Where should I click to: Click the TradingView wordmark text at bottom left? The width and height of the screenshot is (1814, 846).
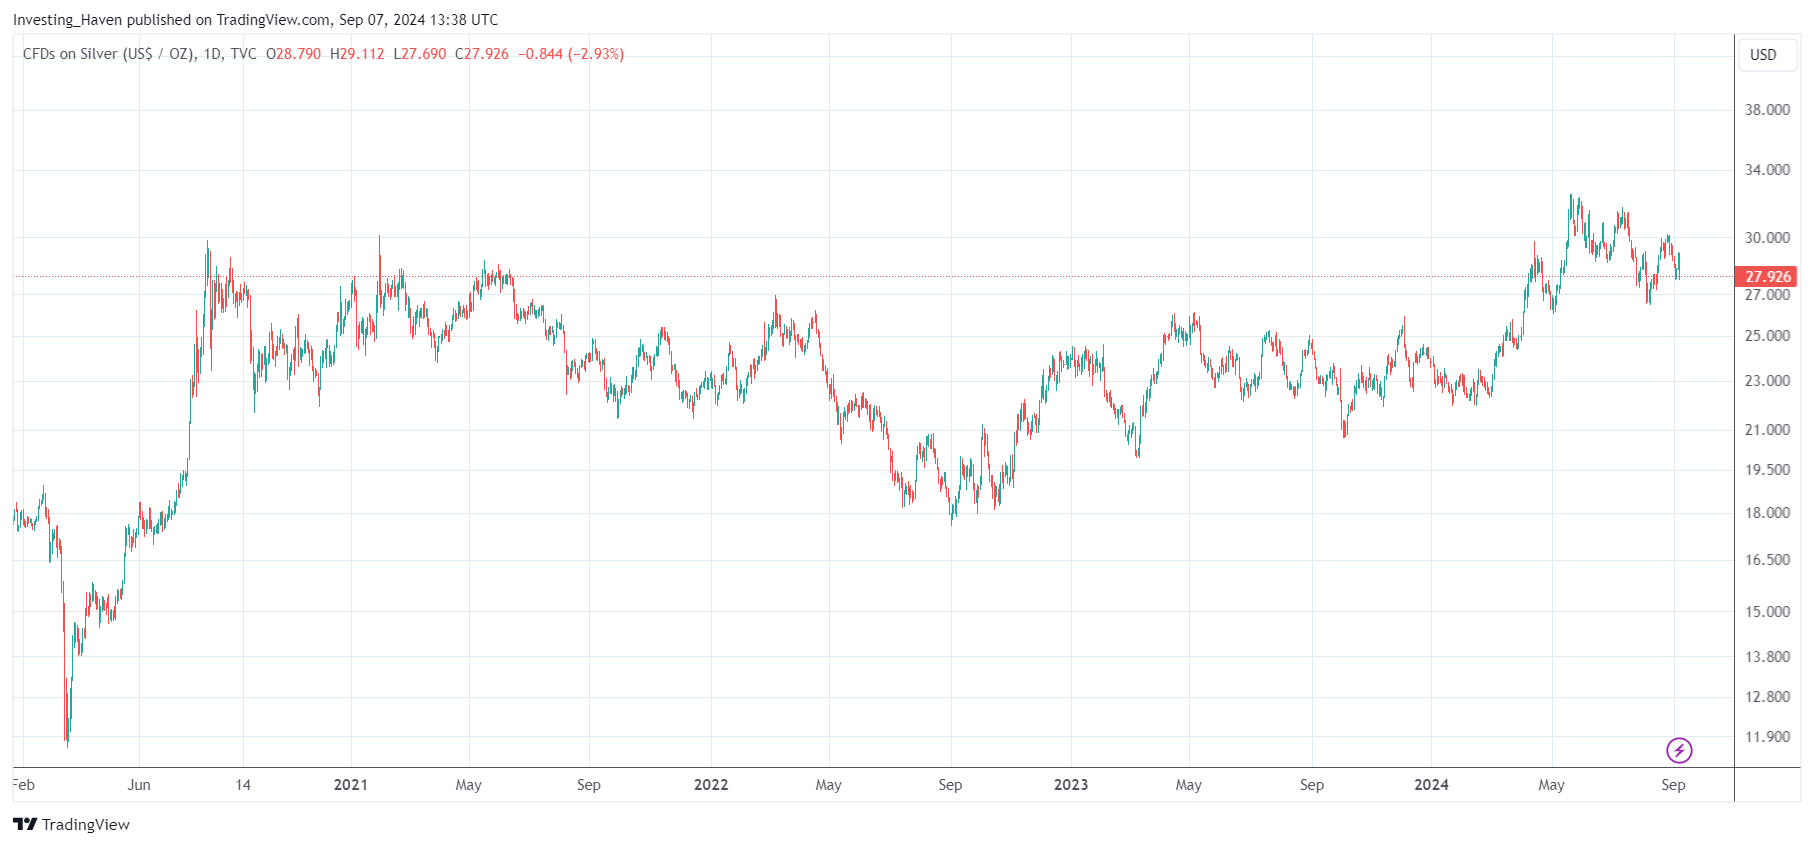(x=86, y=825)
